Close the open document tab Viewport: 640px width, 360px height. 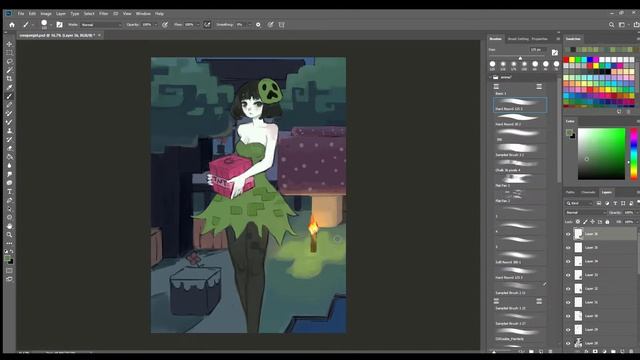point(99,36)
